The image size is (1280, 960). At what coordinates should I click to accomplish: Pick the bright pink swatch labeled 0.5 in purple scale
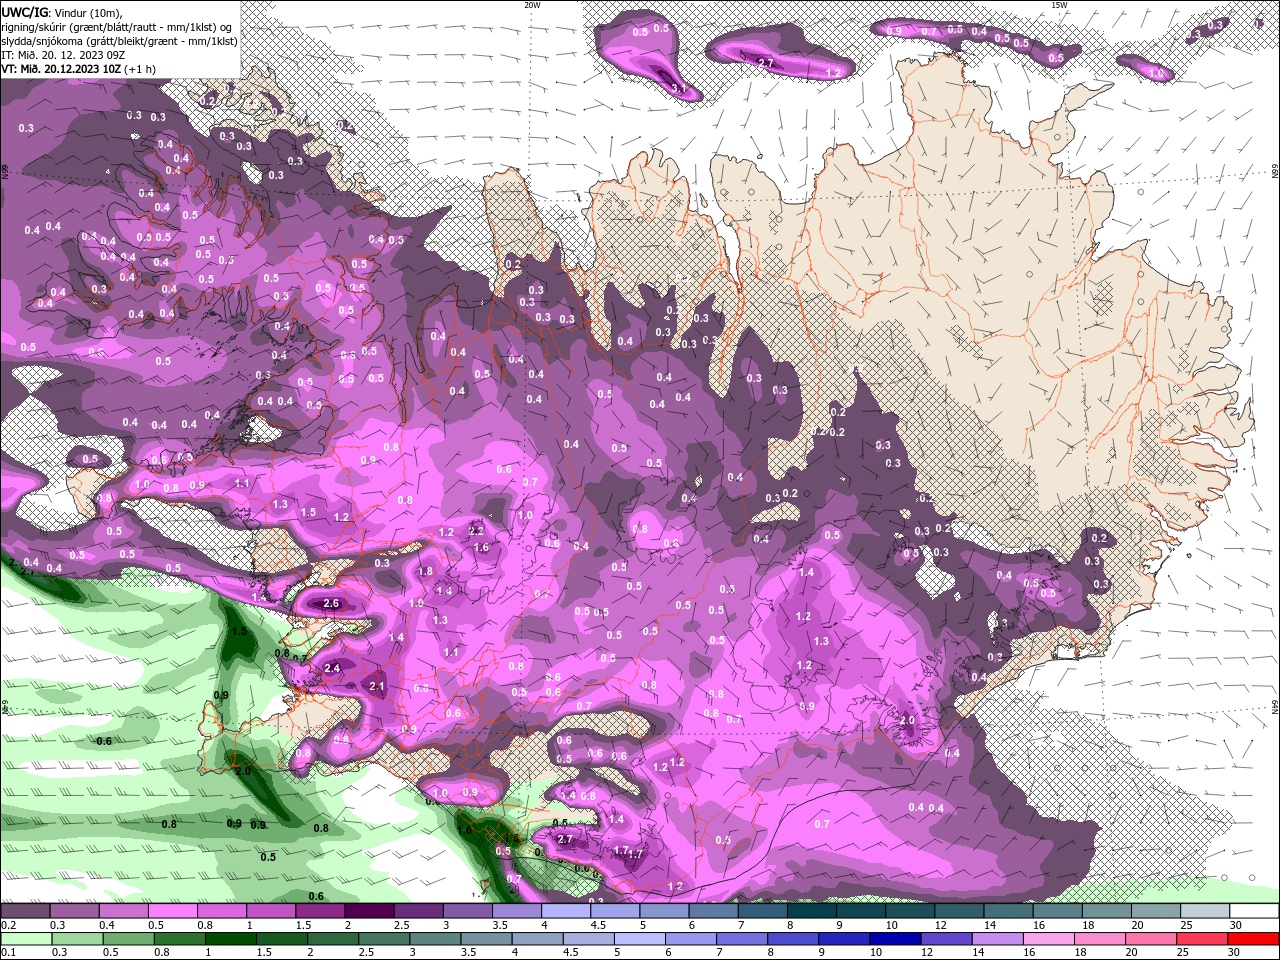pos(173,910)
